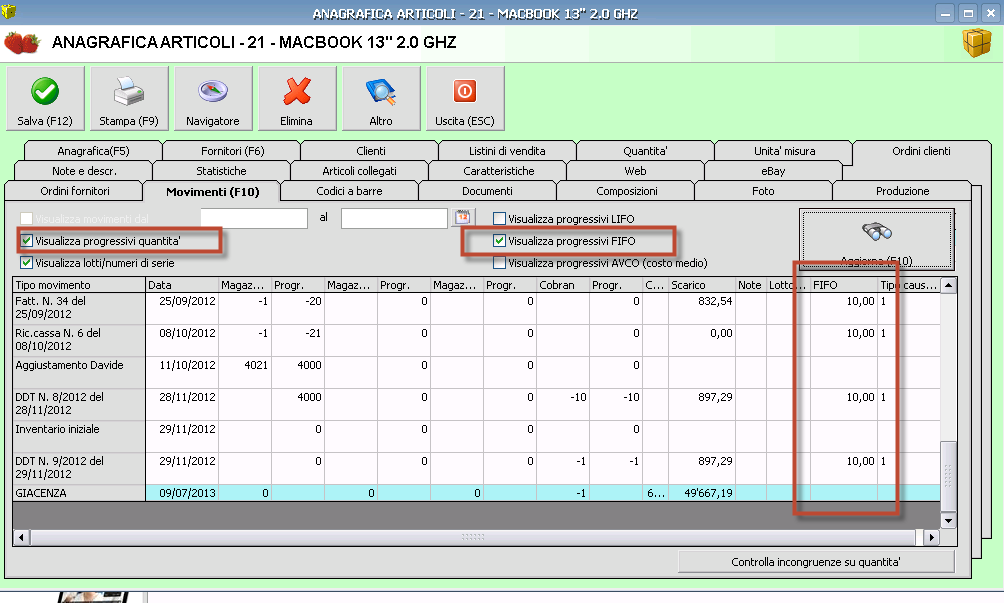Select row Ric.cassa N. 6 del 08/10/2012
Viewport: 1004px width, 603px height.
tap(476, 341)
